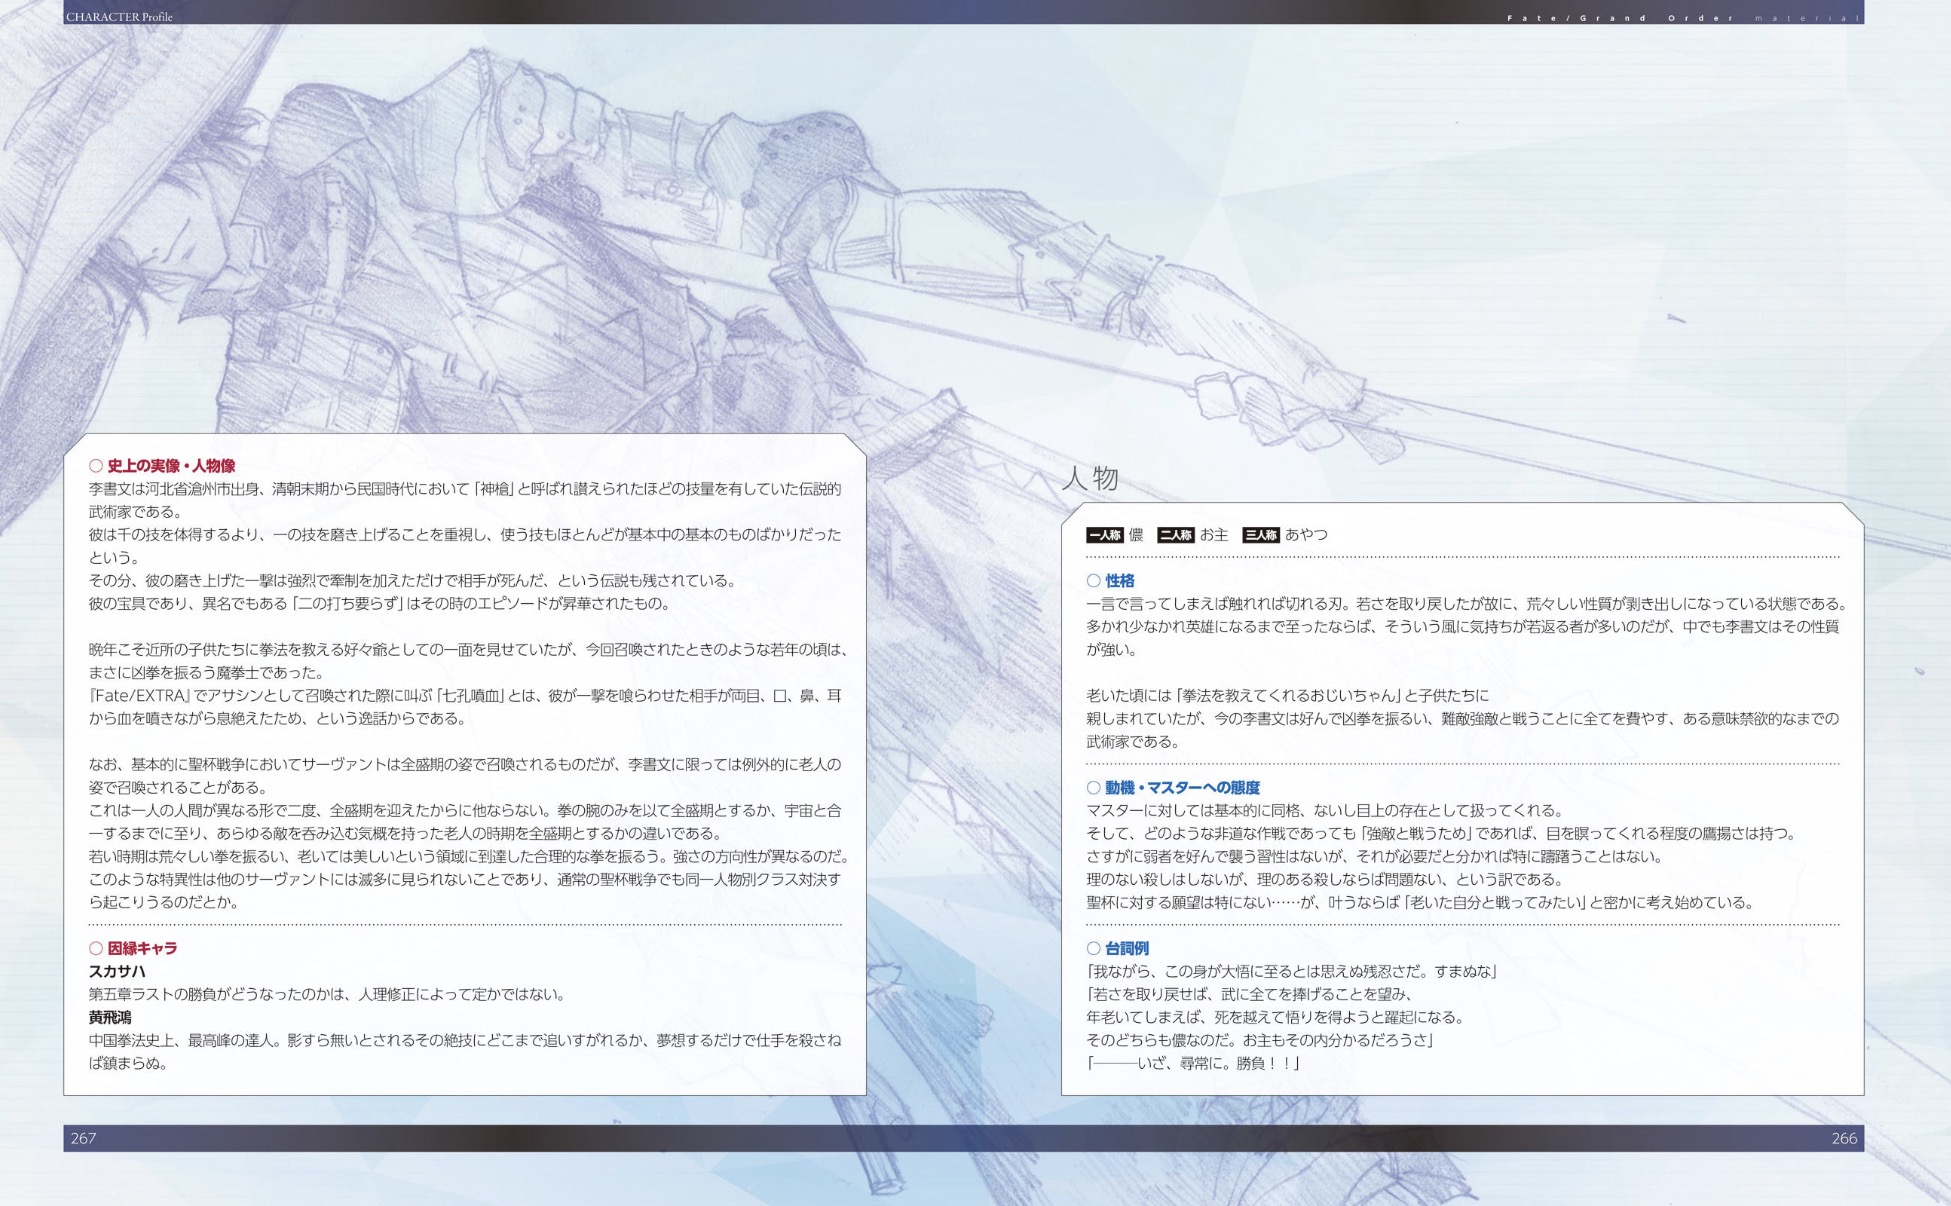This screenshot has height=1206, width=1951.
Task: Click the あやつ third-person pronoun text
Action: coord(1306,535)
